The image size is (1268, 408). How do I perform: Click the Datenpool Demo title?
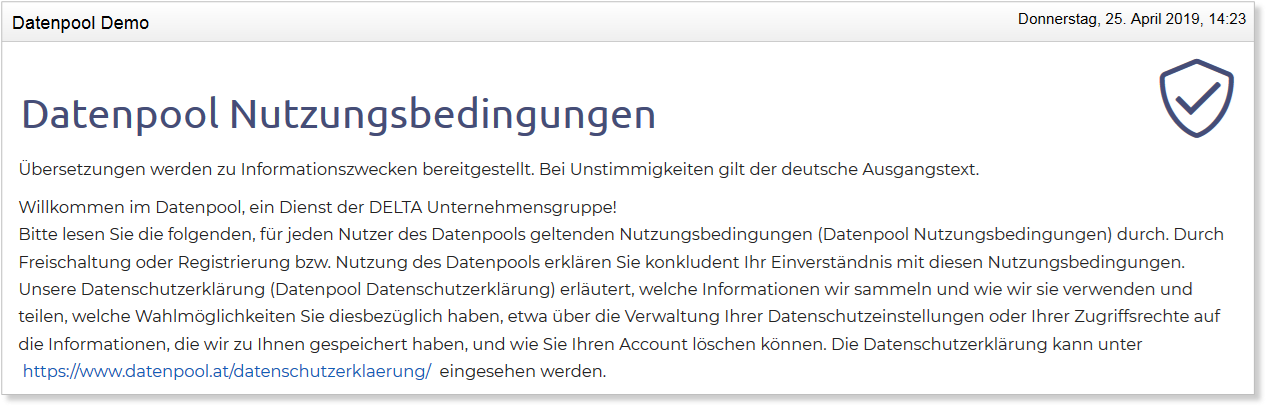81,22
